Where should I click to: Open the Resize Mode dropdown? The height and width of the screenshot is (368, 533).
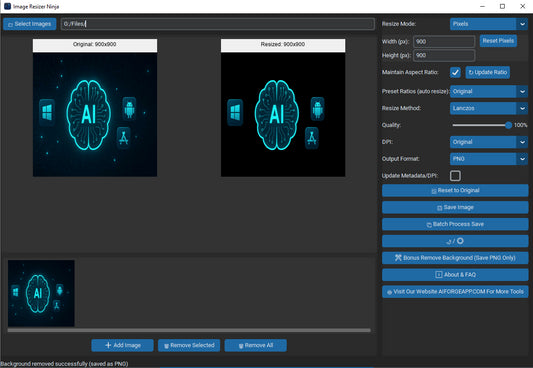pos(488,24)
